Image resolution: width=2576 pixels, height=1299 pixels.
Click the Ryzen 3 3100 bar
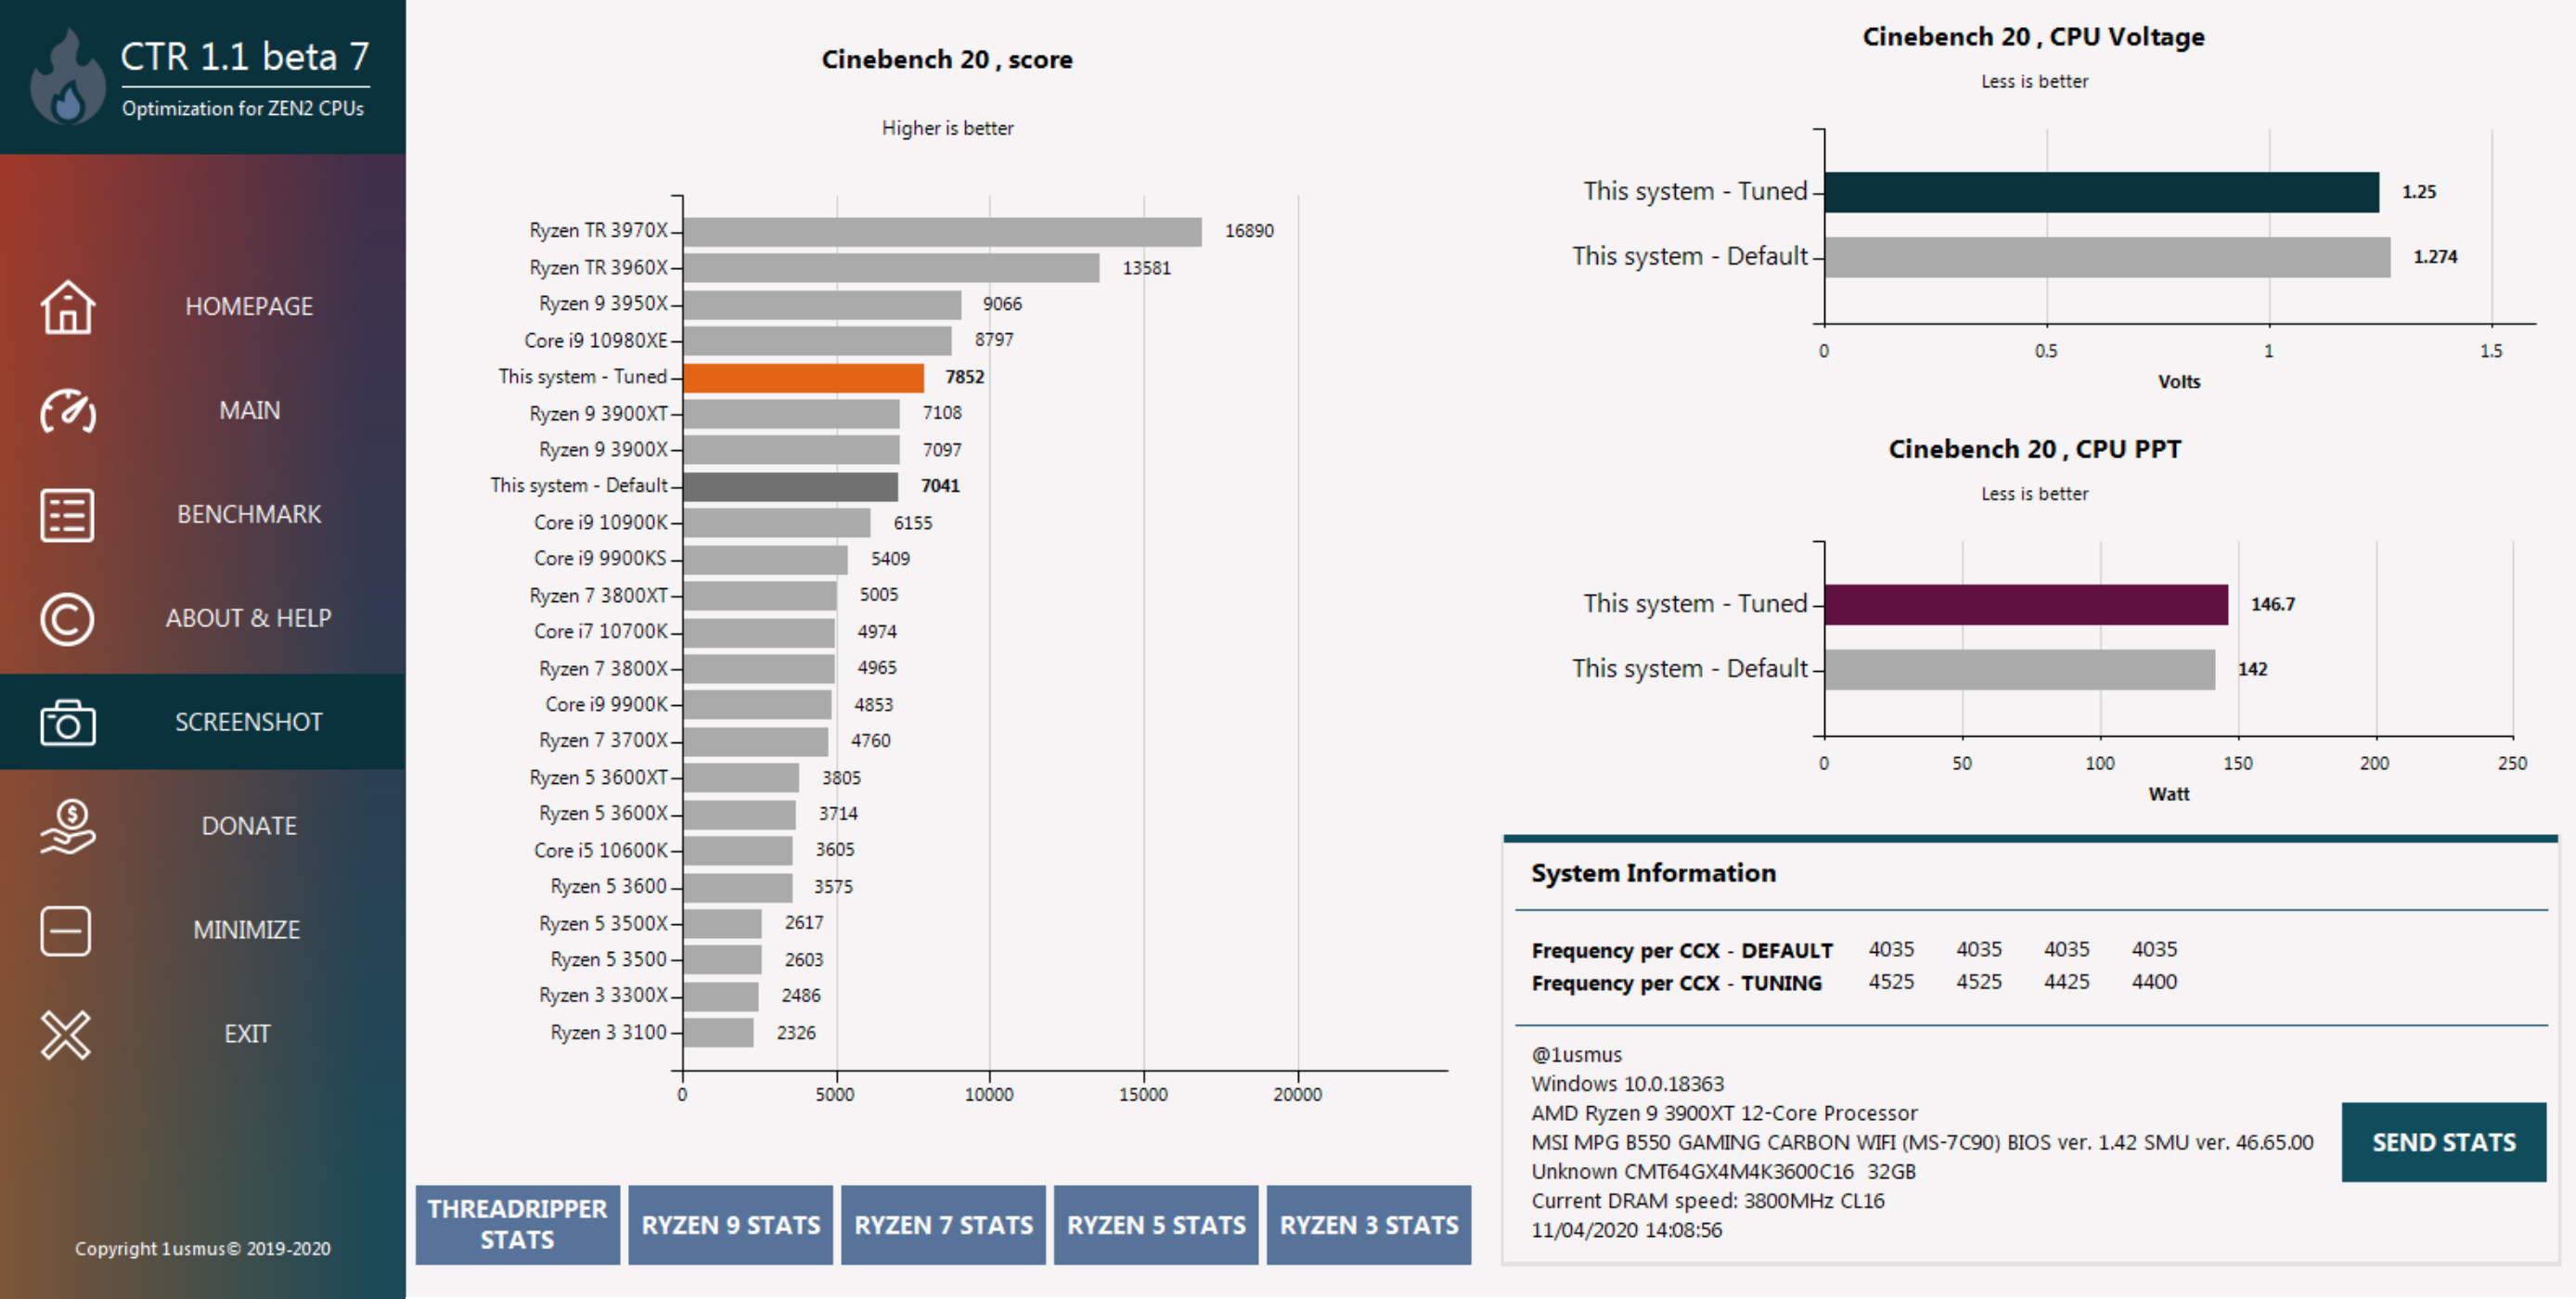click(x=718, y=1032)
